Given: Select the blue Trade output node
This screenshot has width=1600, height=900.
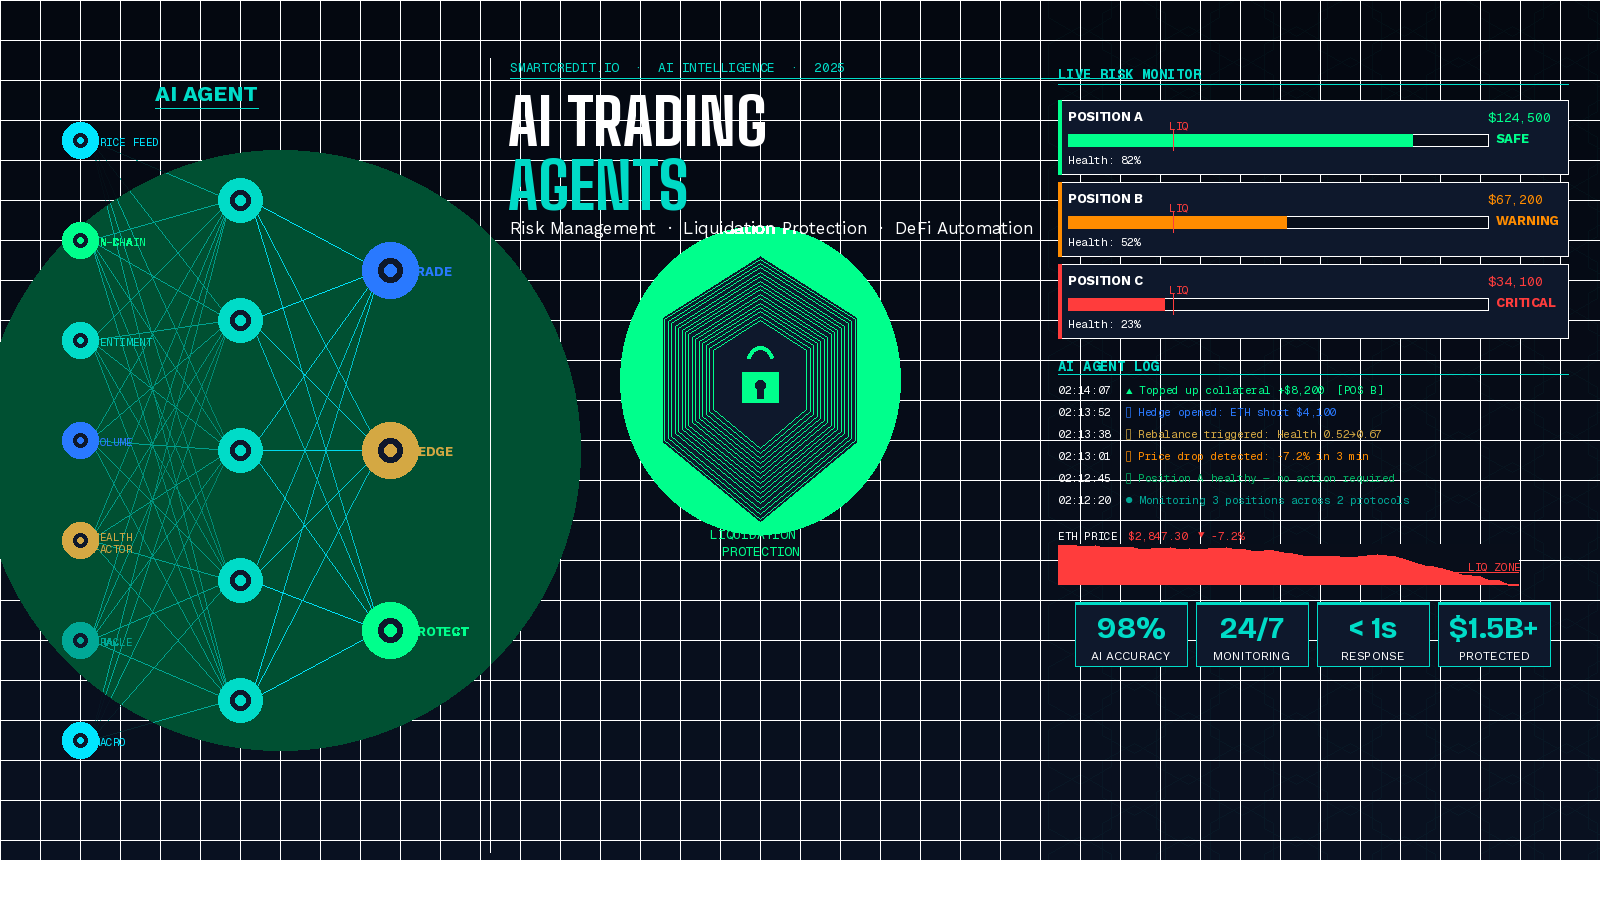Looking at the screenshot, I should click(390, 271).
